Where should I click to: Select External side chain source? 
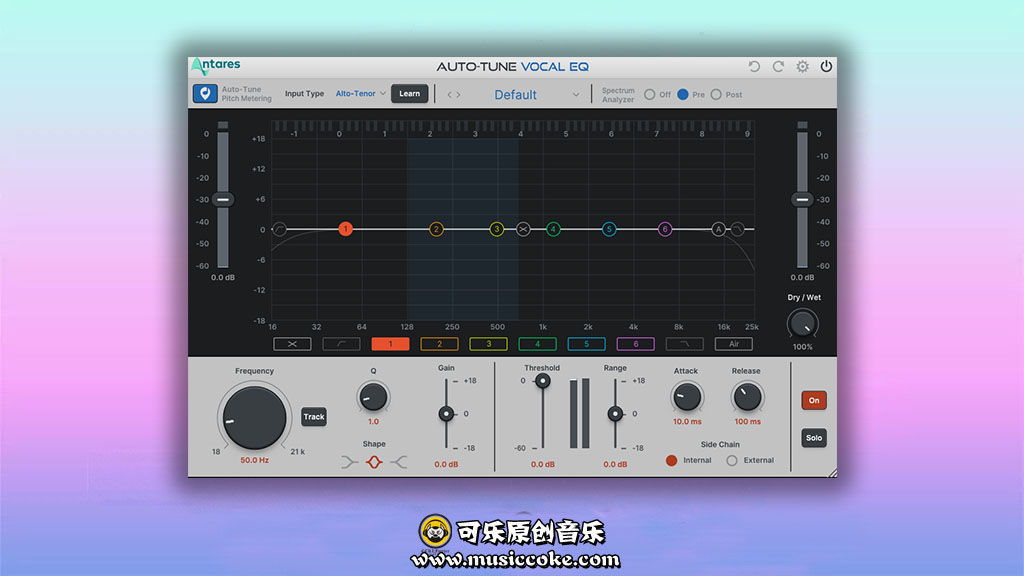tap(732, 460)
